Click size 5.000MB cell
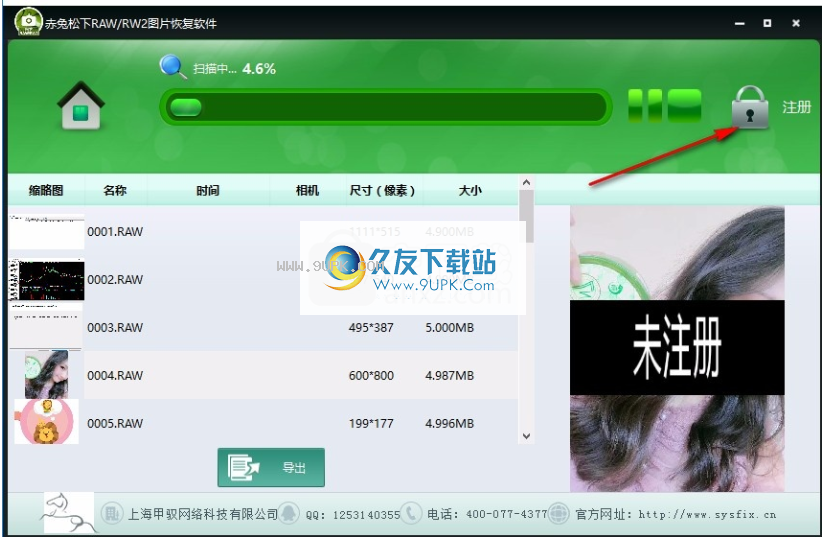This screenshot has width=826, height=537. tap(449, 328)
